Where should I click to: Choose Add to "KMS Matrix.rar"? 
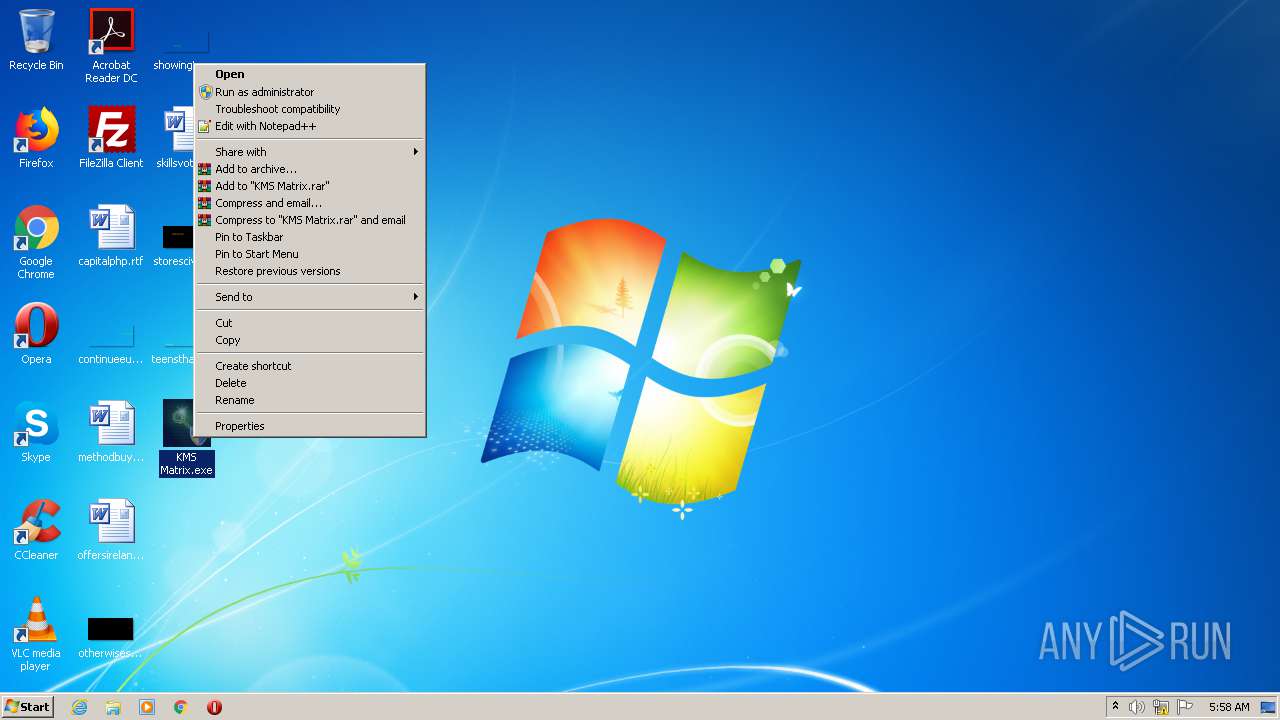click(x=310, y=186)
